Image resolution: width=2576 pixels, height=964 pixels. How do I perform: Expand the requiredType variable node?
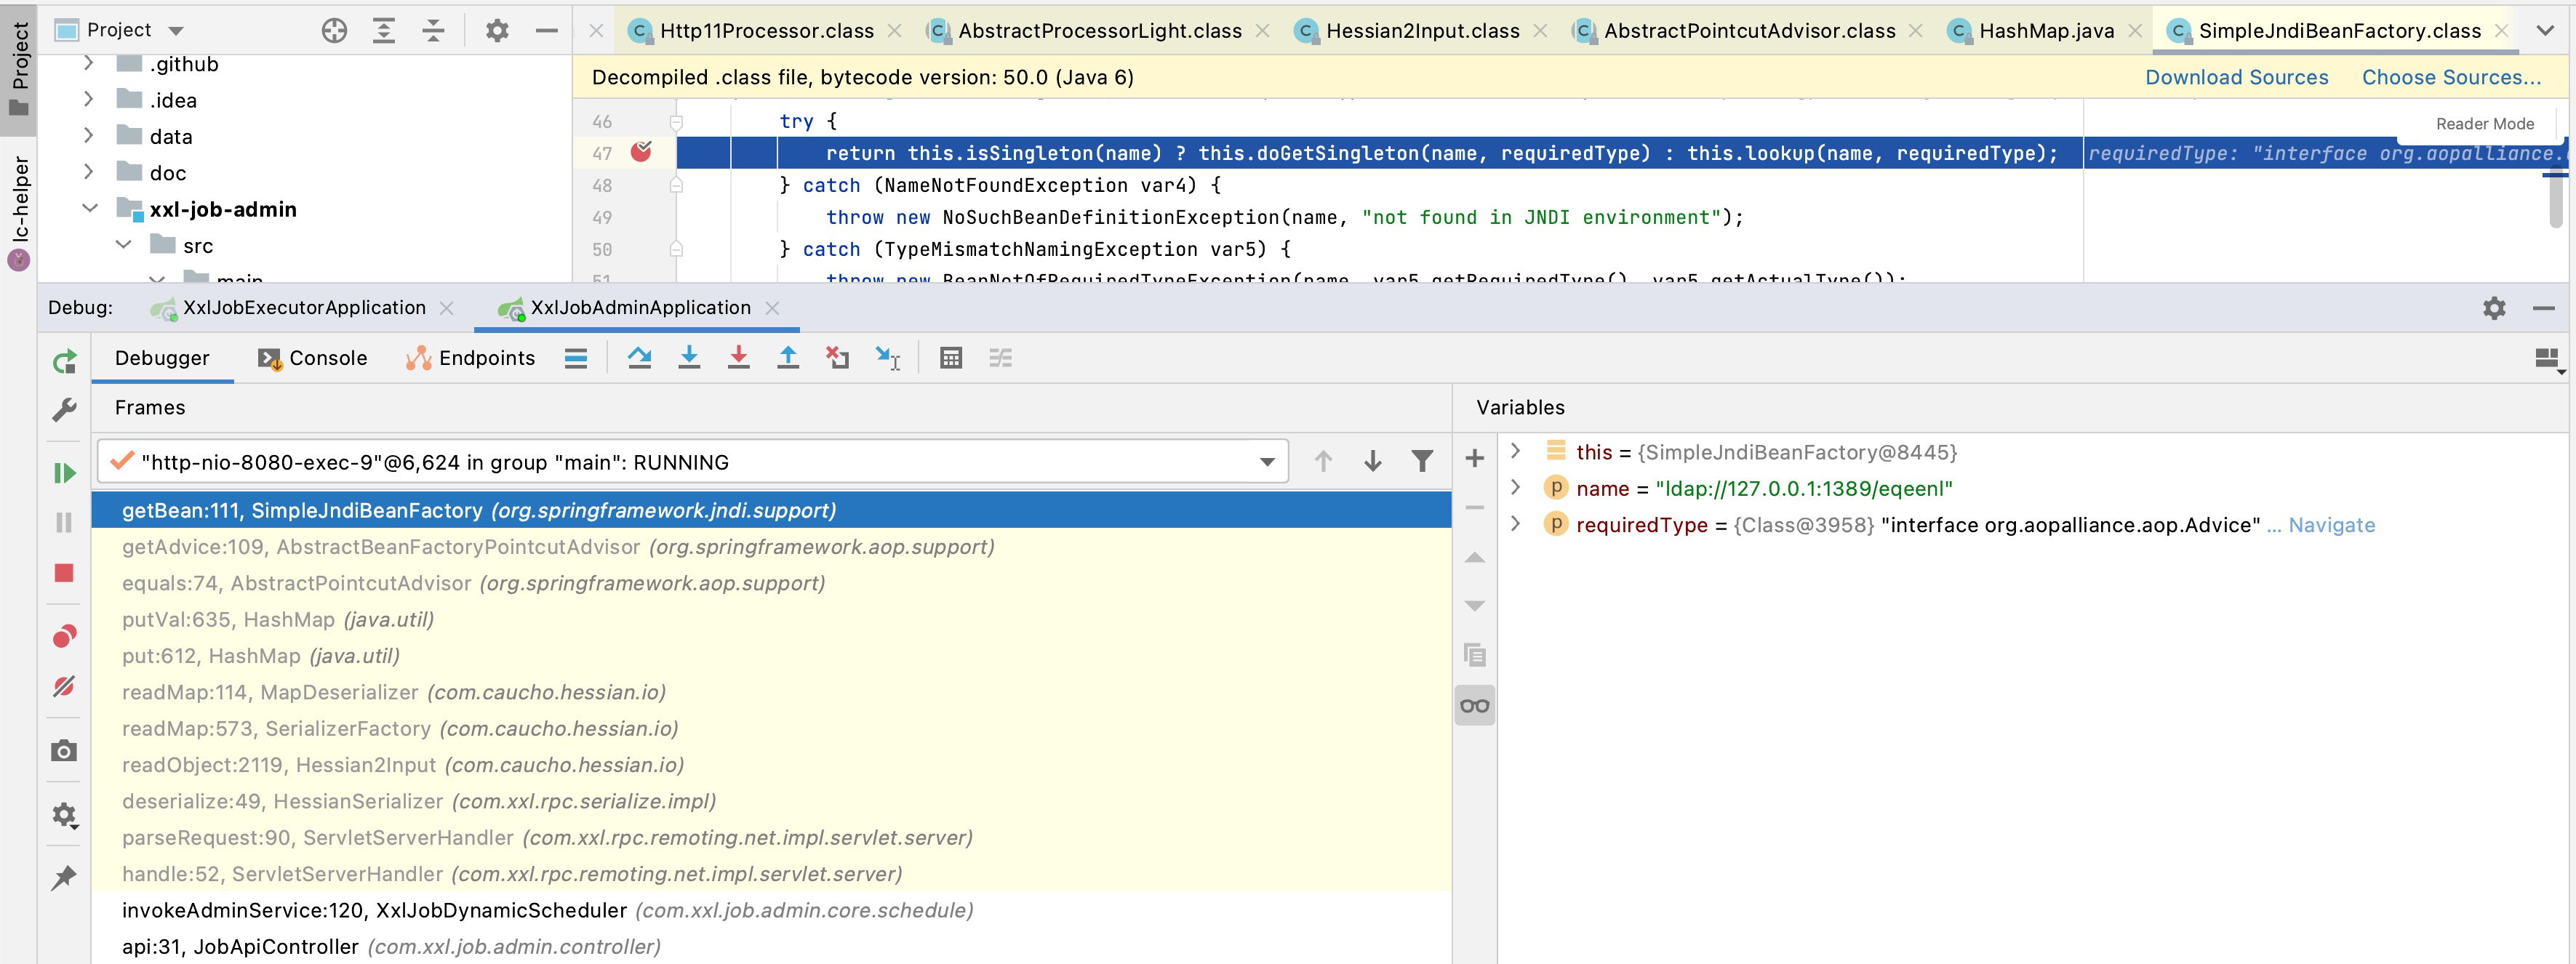coord(1515,524)
